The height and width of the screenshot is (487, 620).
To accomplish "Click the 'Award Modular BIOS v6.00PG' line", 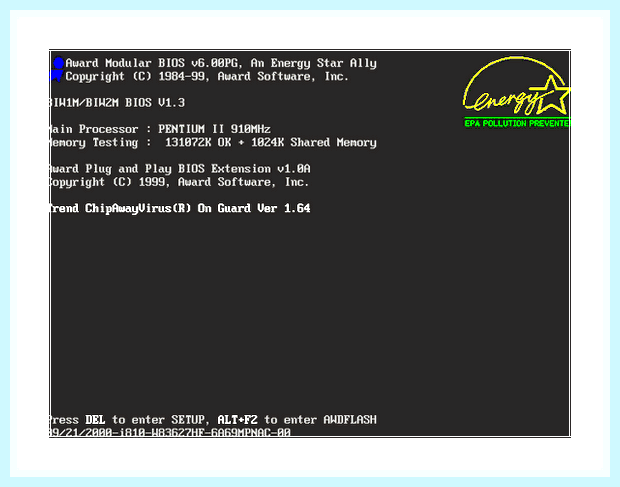I will (x=221, y=63).
